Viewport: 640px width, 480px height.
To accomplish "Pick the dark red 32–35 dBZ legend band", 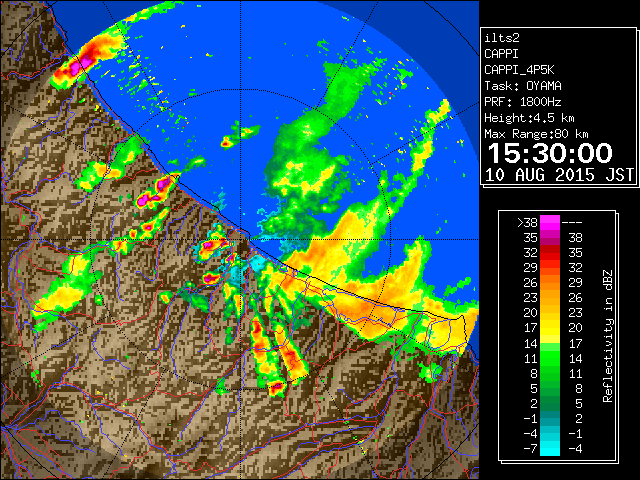I will click(x=550, y=253).
